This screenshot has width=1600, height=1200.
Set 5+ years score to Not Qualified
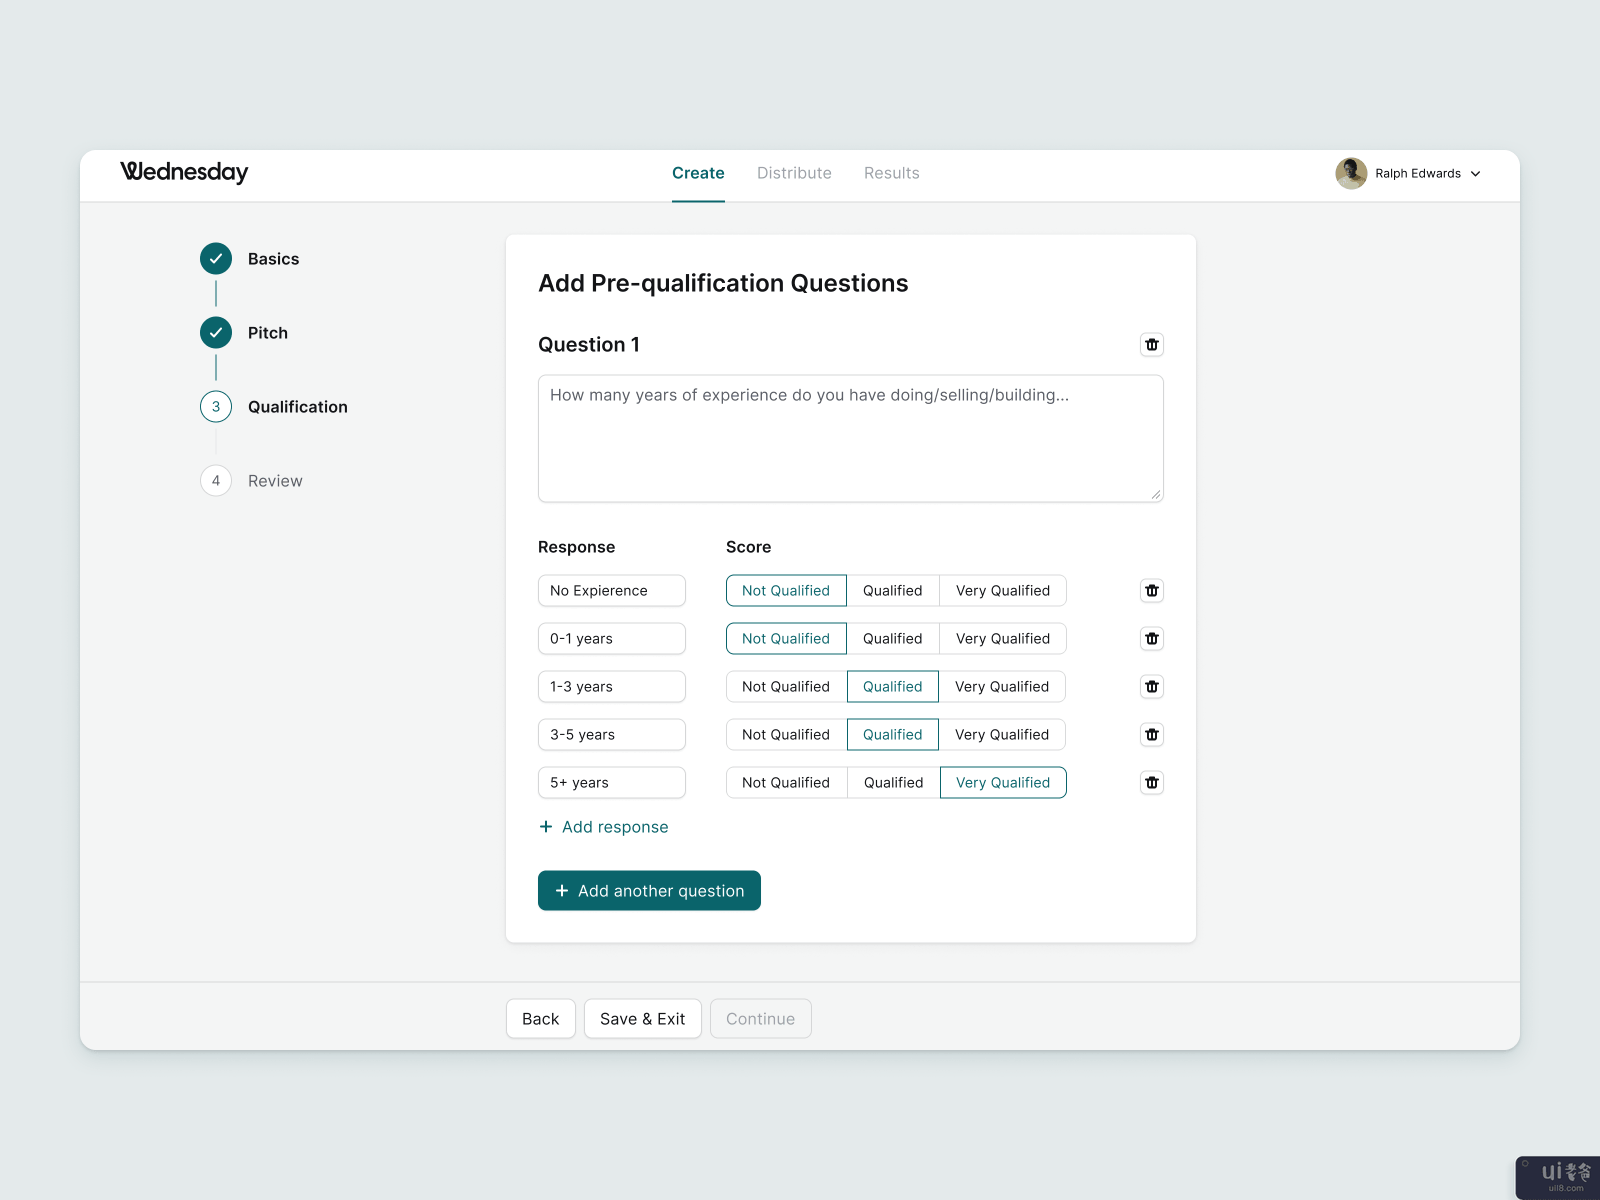(786, 783)
